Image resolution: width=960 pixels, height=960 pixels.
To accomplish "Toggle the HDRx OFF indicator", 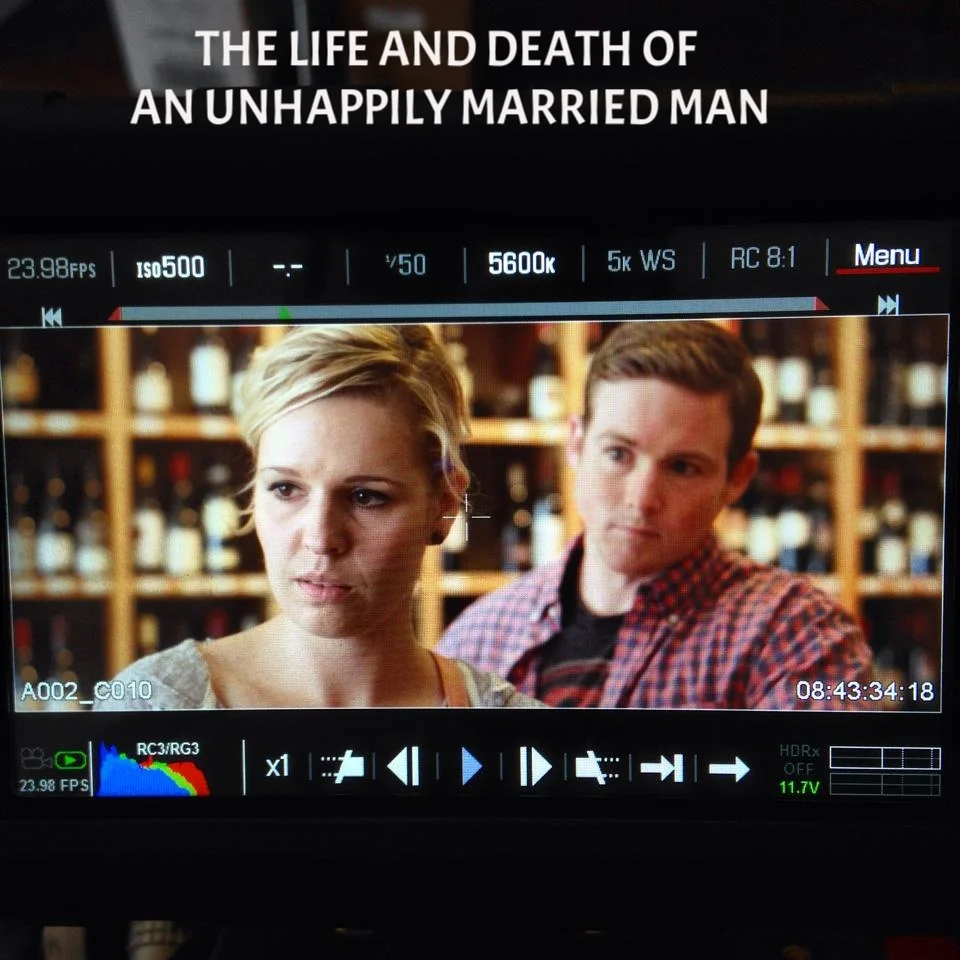I will [800, 759].
